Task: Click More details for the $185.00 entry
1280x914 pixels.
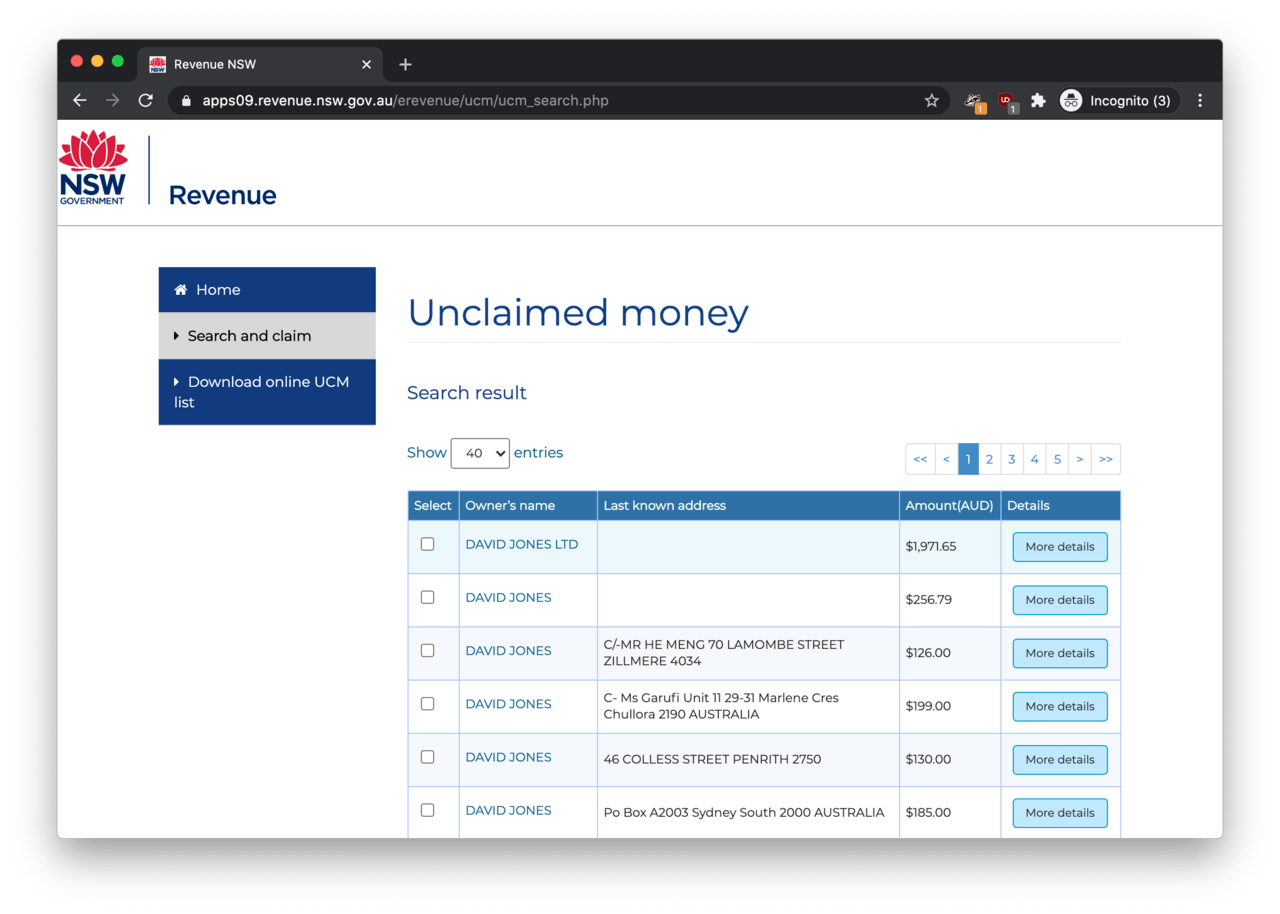Action: point(1060,813)
